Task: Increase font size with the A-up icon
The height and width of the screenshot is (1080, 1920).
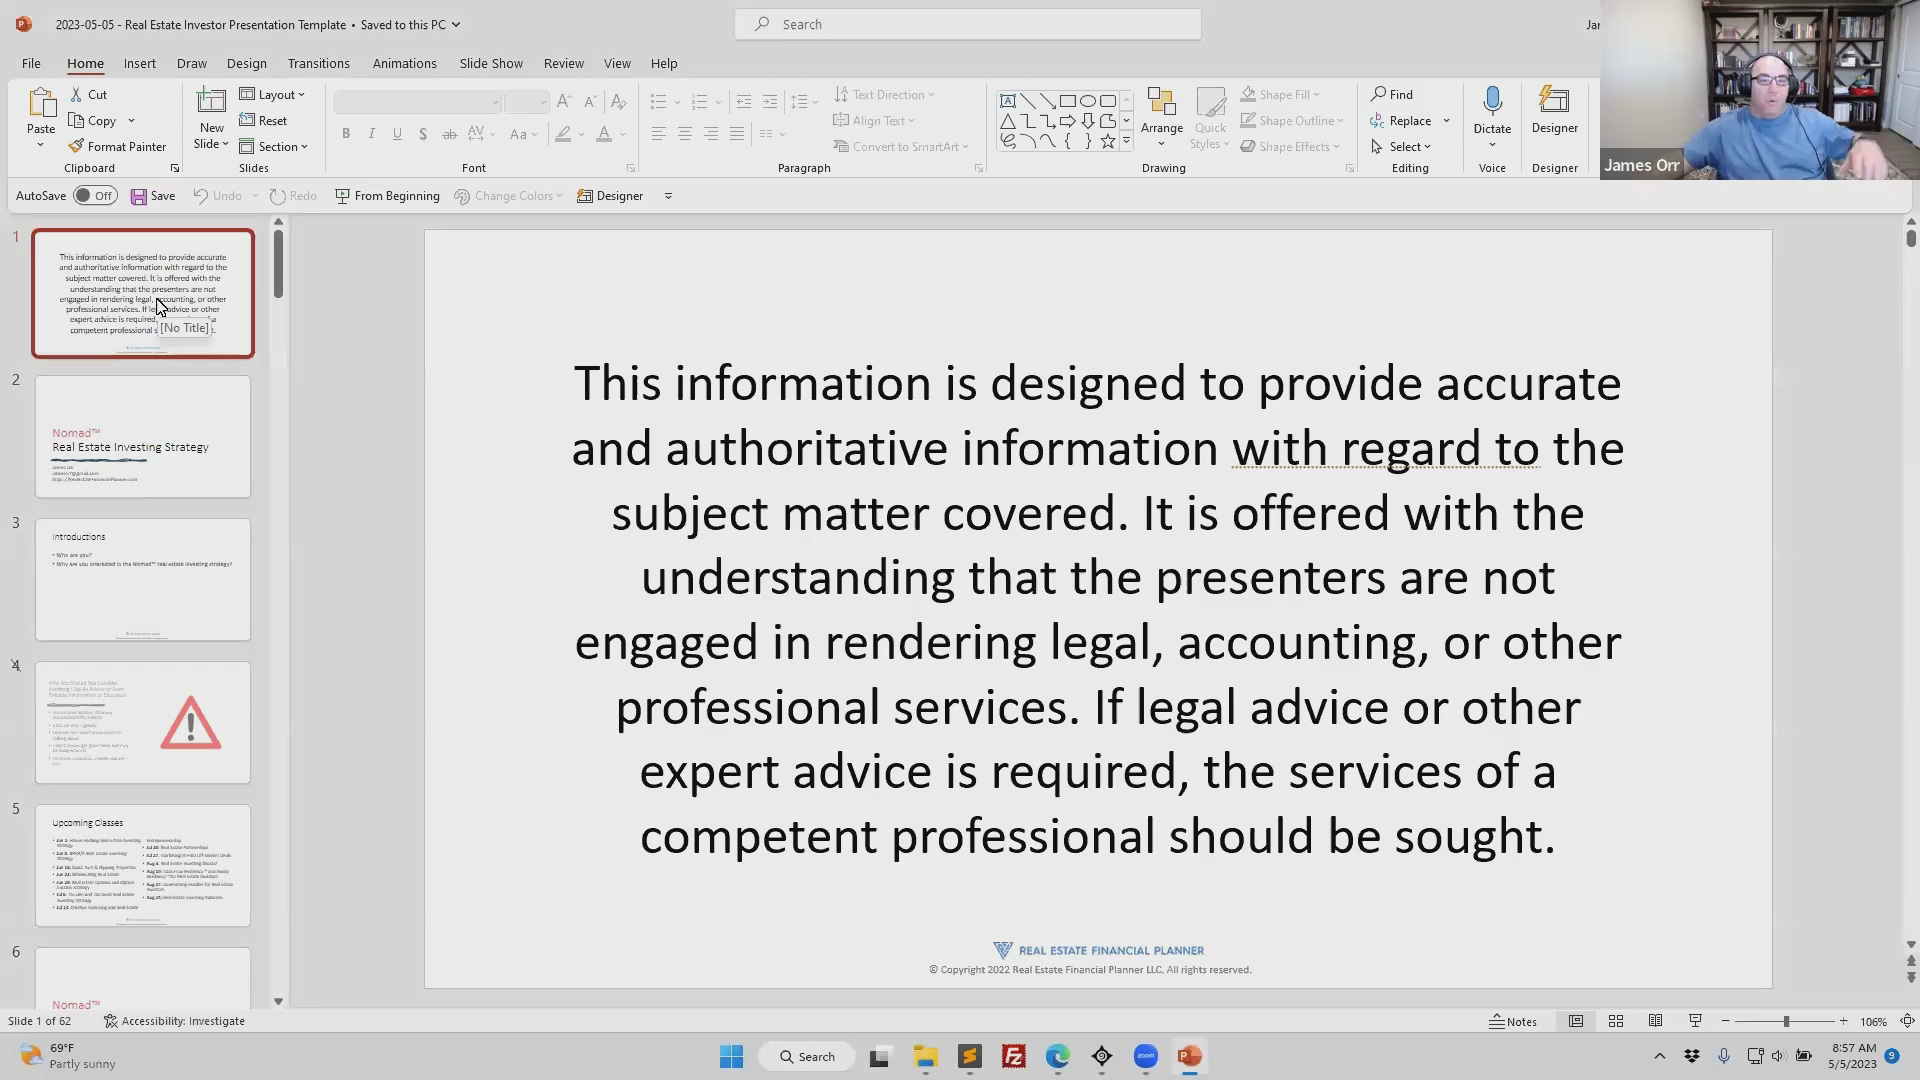Action: (x=564, y=101)
